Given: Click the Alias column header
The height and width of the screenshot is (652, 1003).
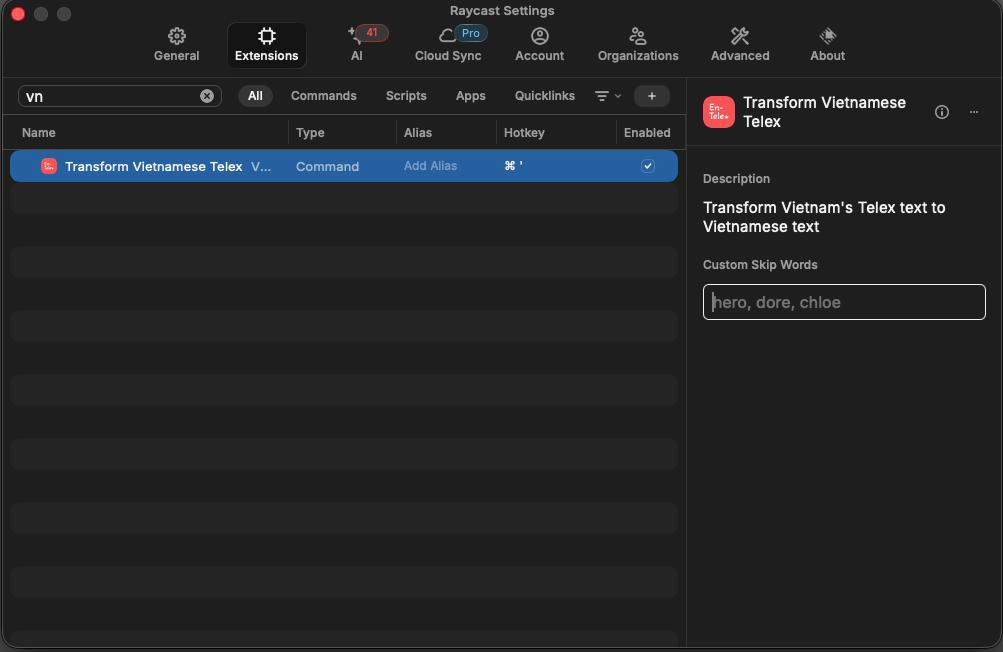Looking at the screenshot, I should [x=418, y=132].
